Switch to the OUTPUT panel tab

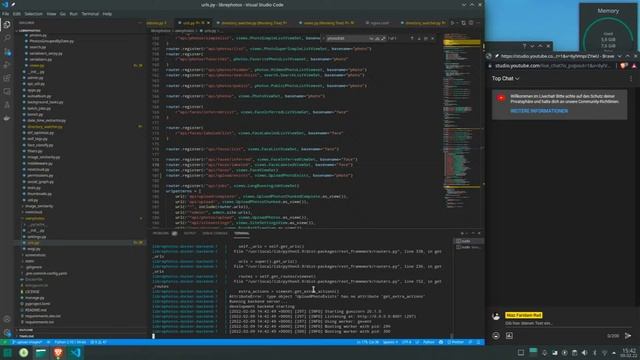pyautogui.click(x=190, y=233)
